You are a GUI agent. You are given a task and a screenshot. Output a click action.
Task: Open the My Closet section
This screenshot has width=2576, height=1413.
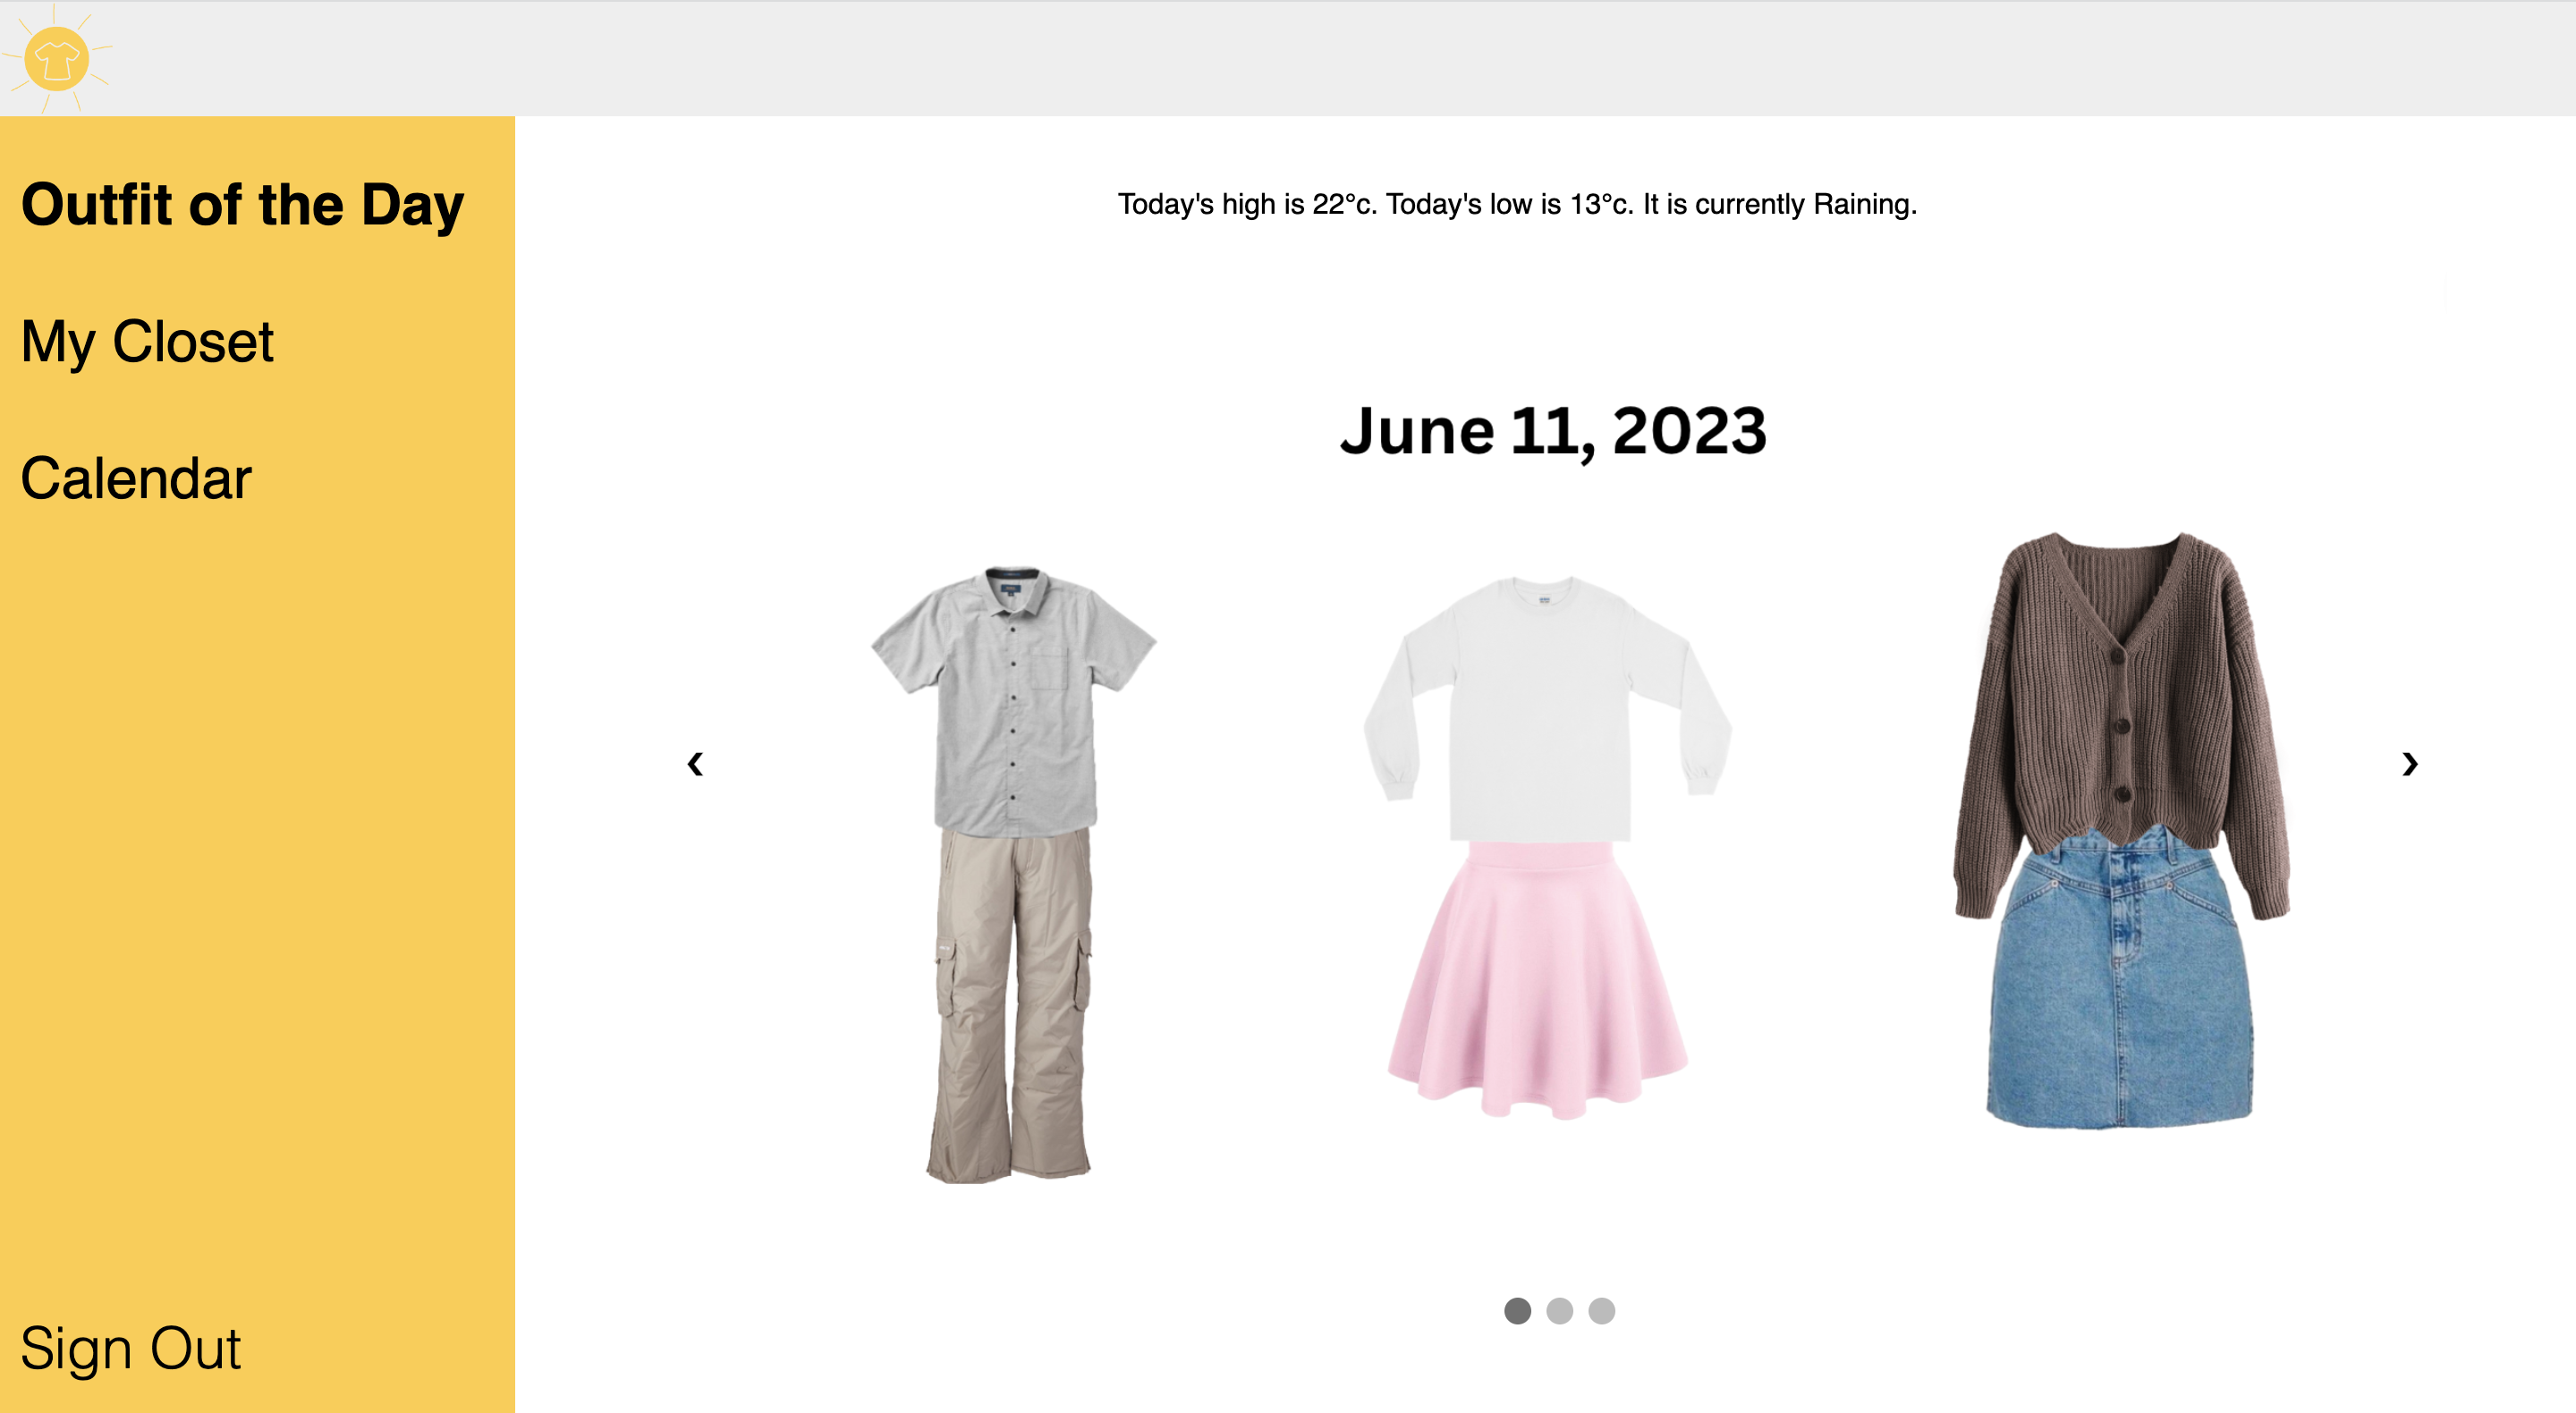pyautogui.click(x=147, y=342)
